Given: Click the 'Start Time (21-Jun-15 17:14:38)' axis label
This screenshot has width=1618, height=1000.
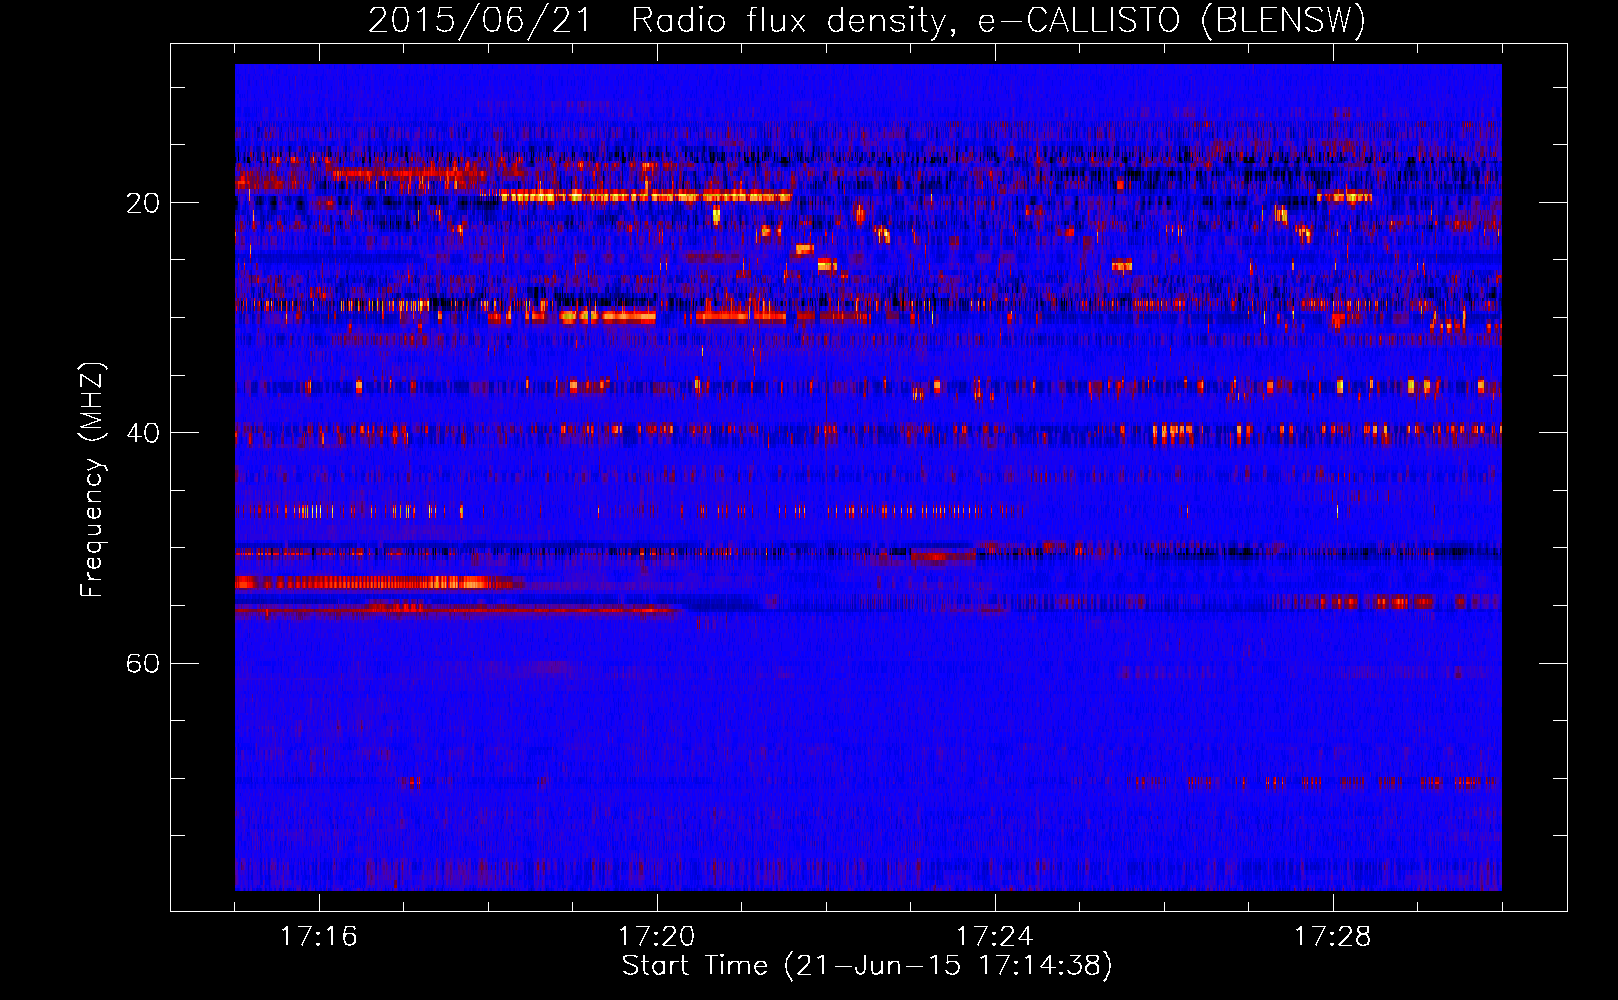Looking at the screenshot, I should pos(867,966).
